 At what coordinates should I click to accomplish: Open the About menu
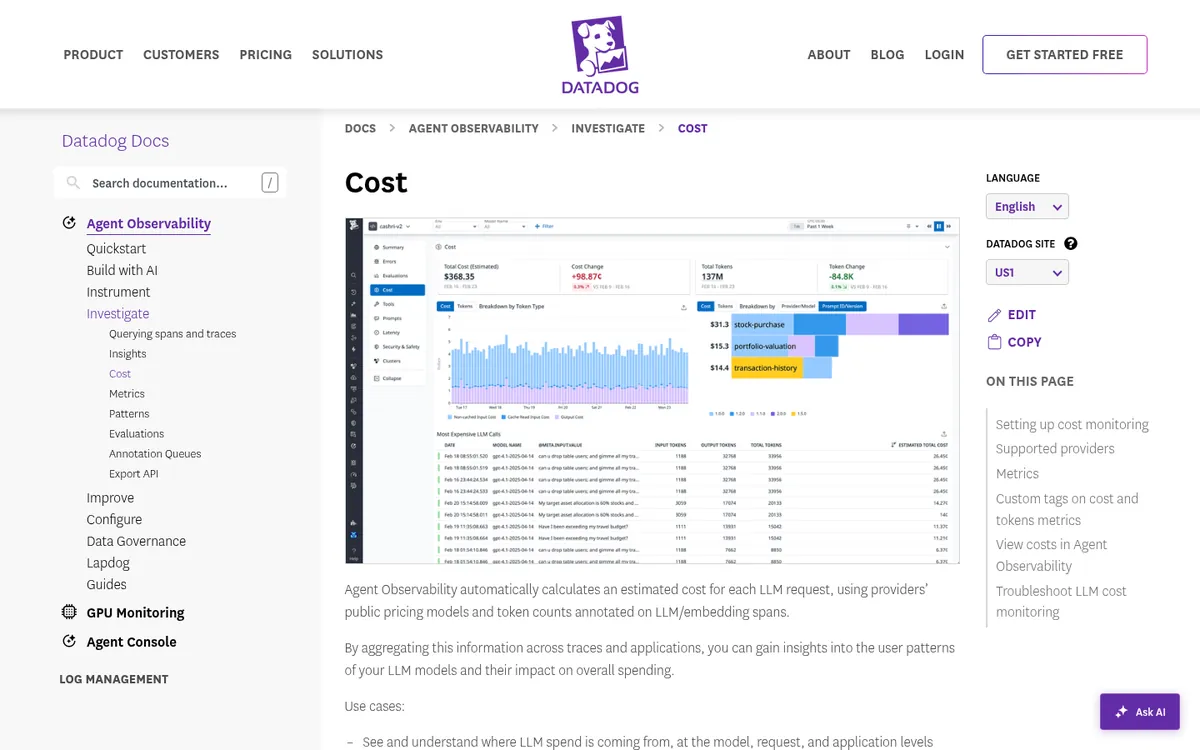829,55
